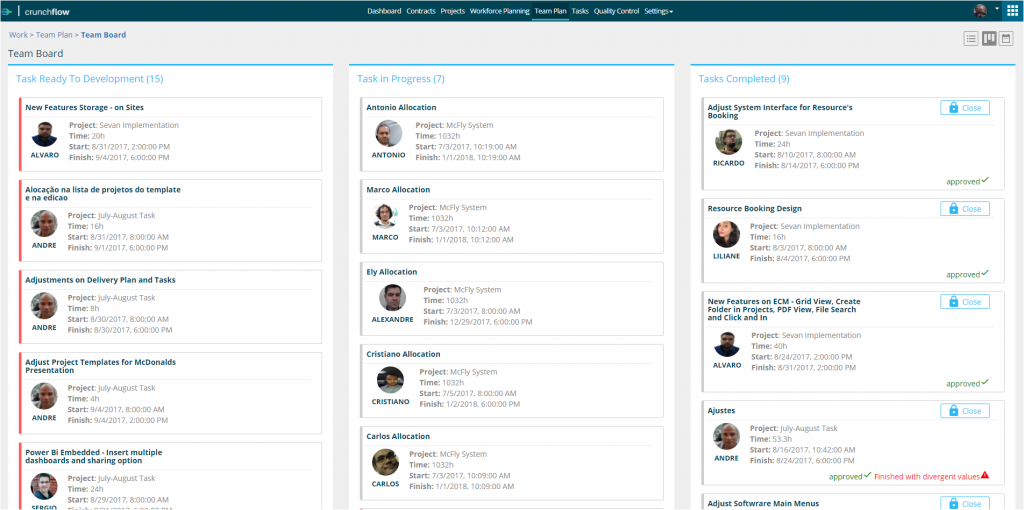Viewport: 1024px width, 510px height.
Task: Open Projects from the navigation bar
Action: tap(453, 11)
